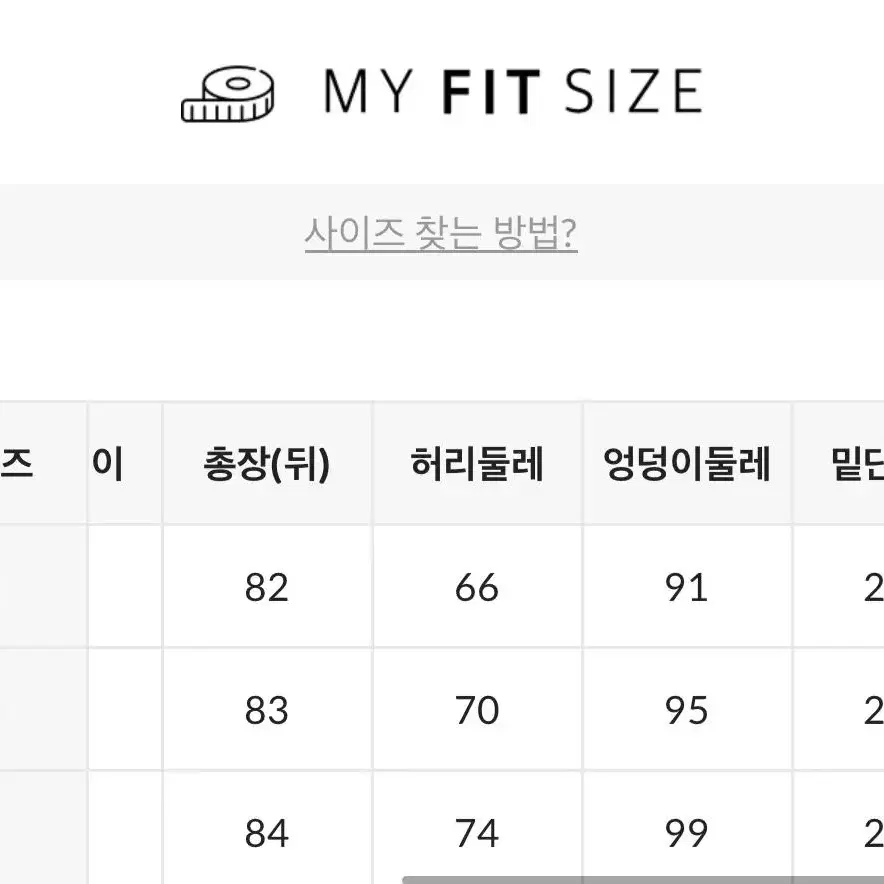
Task: Click the gray banner around the size guide link
Action: coord(442,232)
